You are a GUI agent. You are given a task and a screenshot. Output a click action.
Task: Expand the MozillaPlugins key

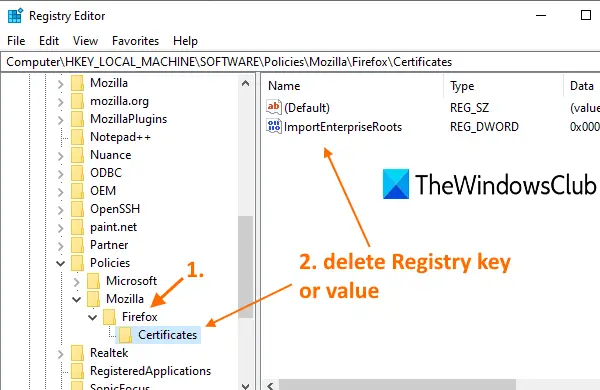click(x=60, y=119)
